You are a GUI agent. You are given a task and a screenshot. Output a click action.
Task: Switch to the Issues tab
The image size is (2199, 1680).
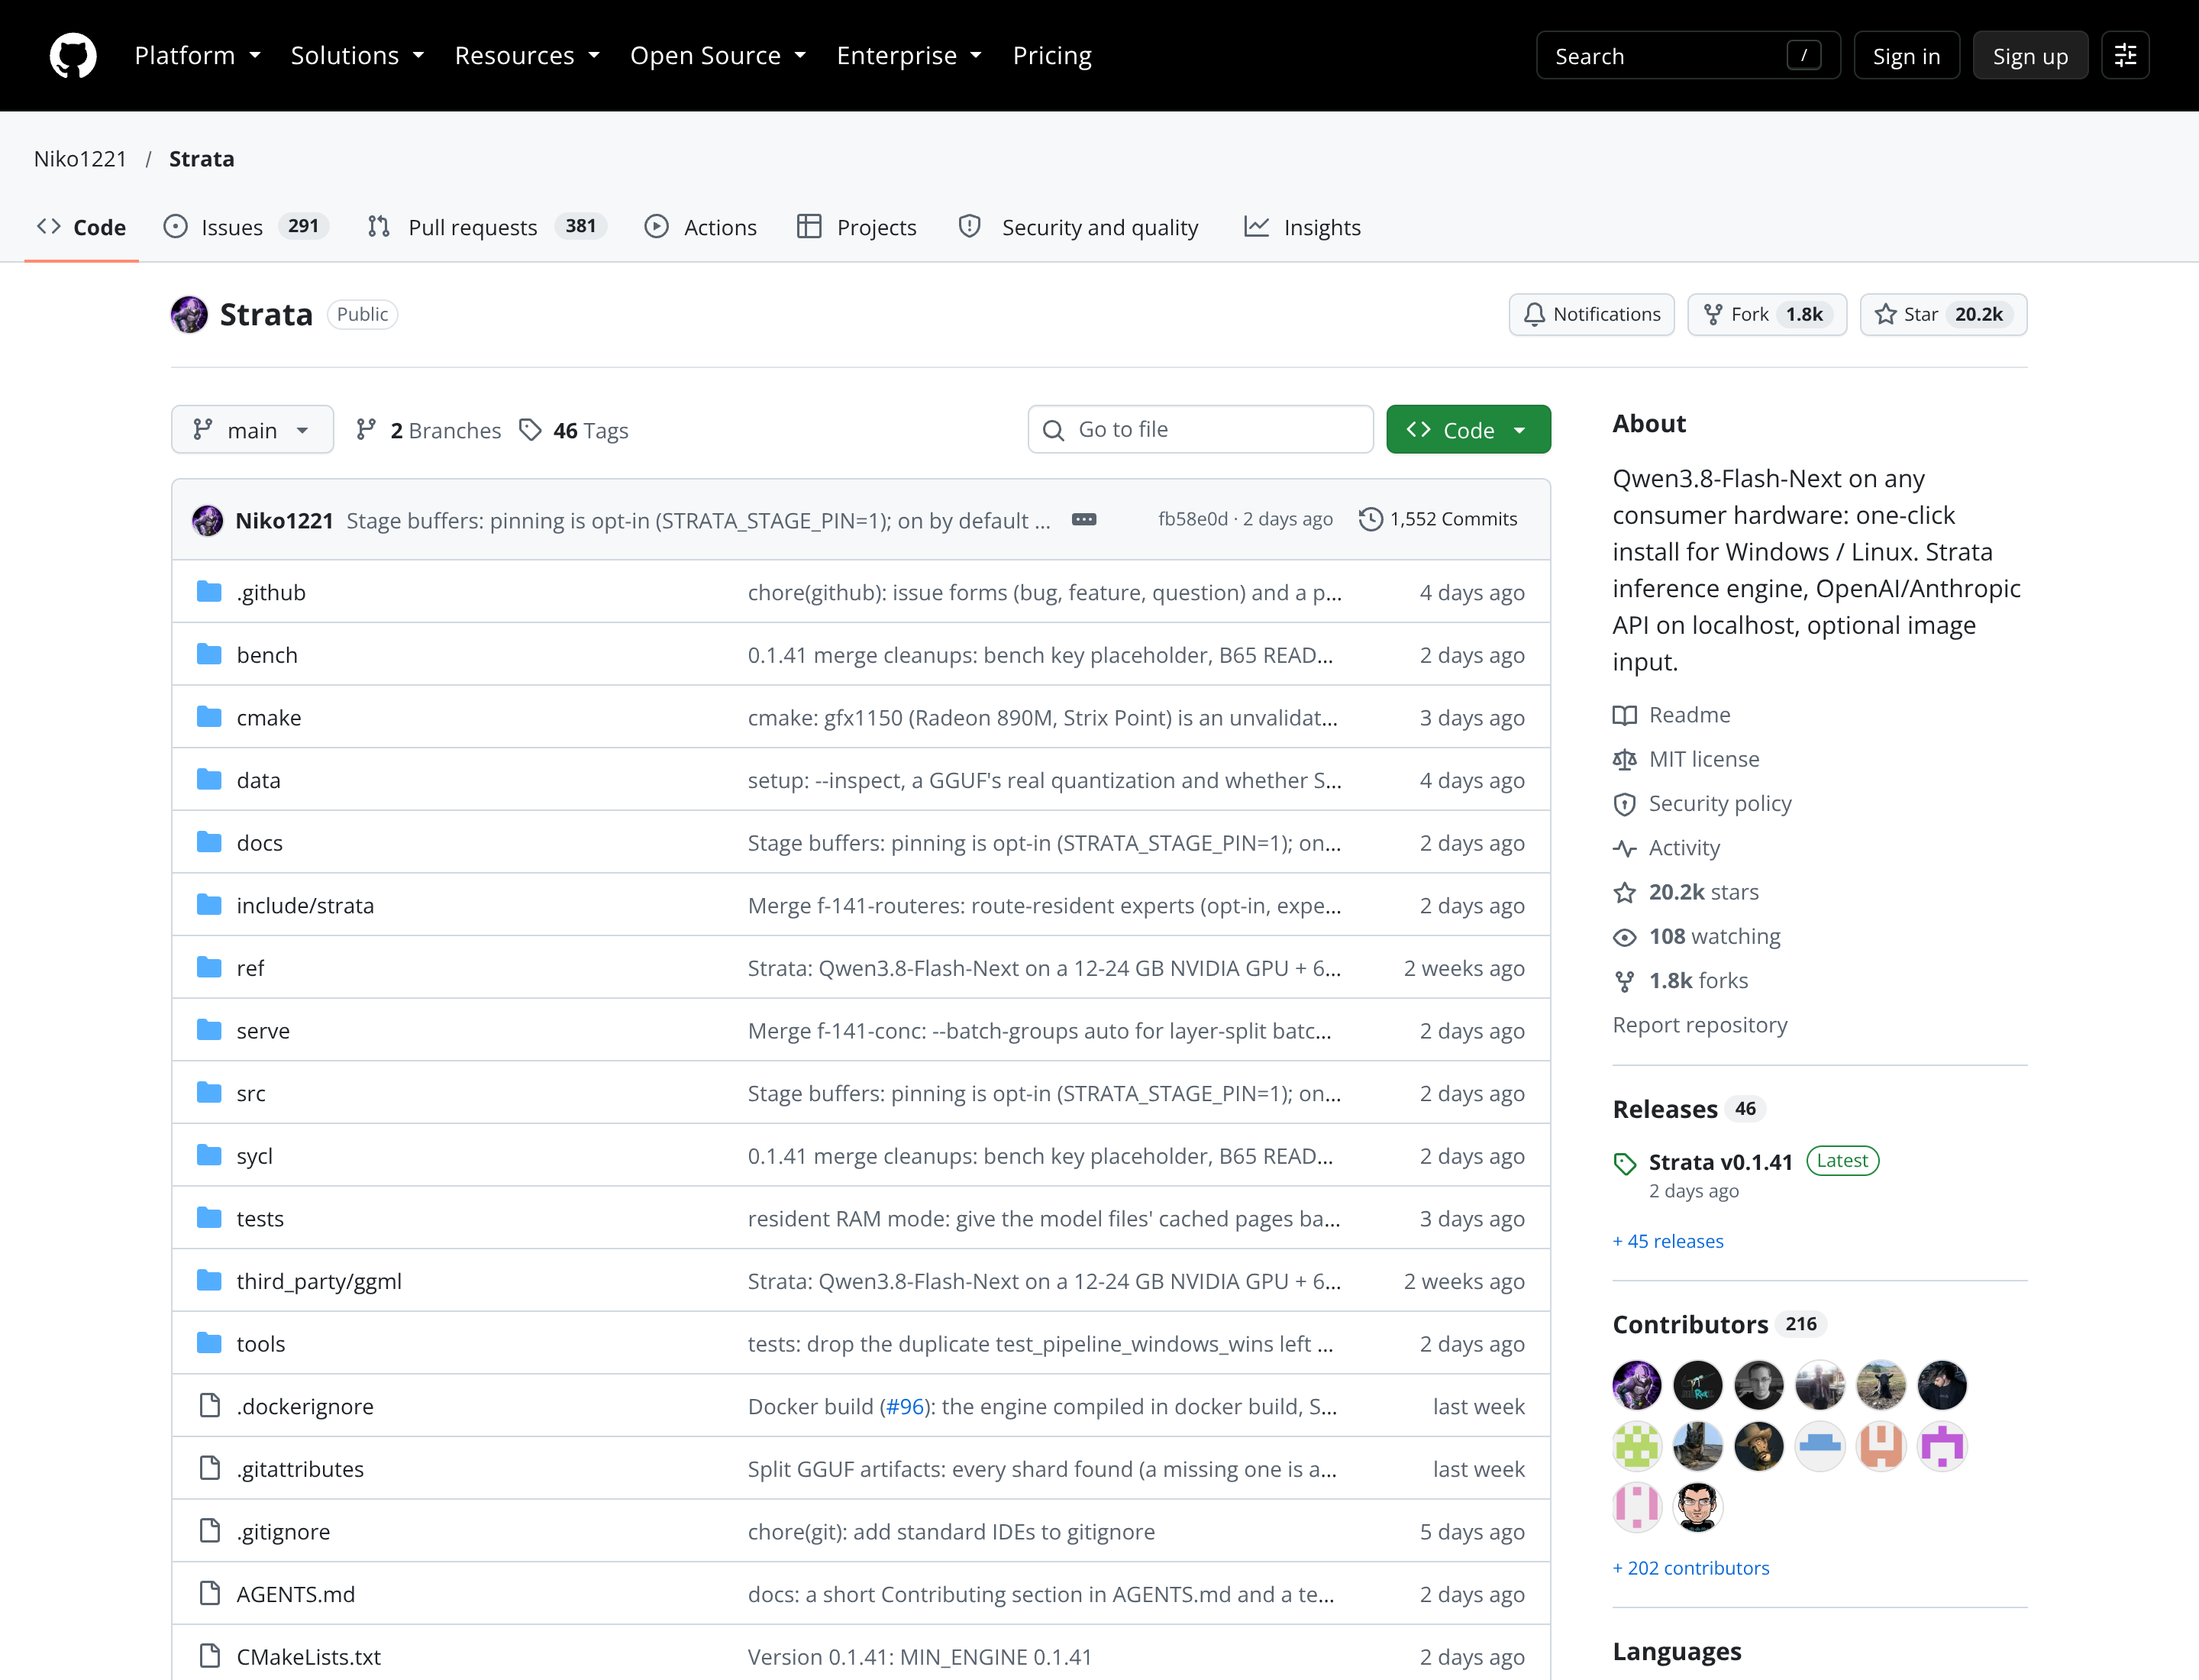coord(246,227)
